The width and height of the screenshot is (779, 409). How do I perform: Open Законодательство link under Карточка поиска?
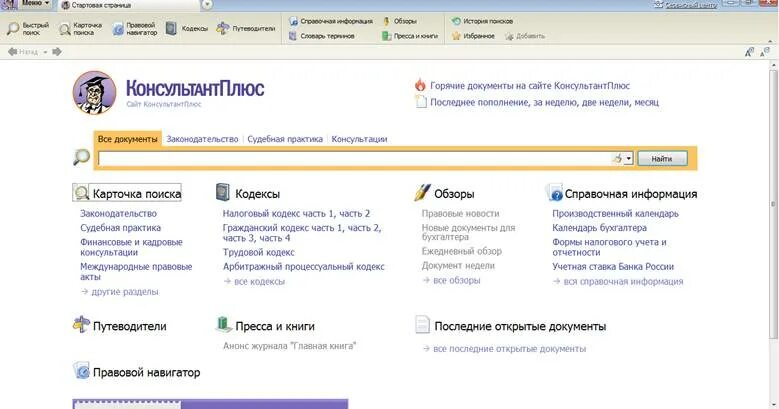coord(118,213)
